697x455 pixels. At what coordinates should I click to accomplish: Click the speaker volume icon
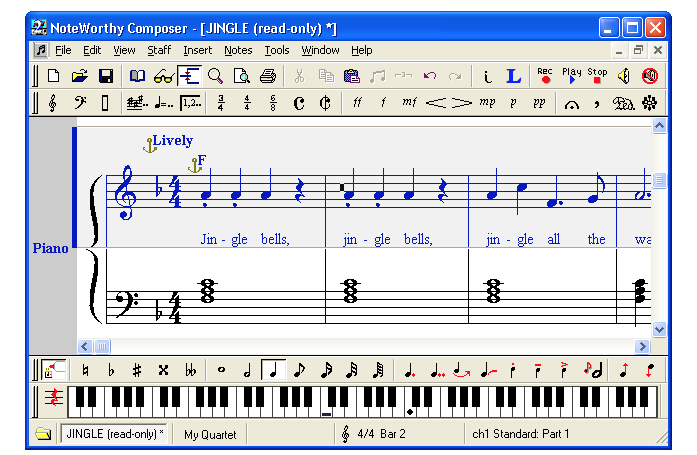click(624, 76)
